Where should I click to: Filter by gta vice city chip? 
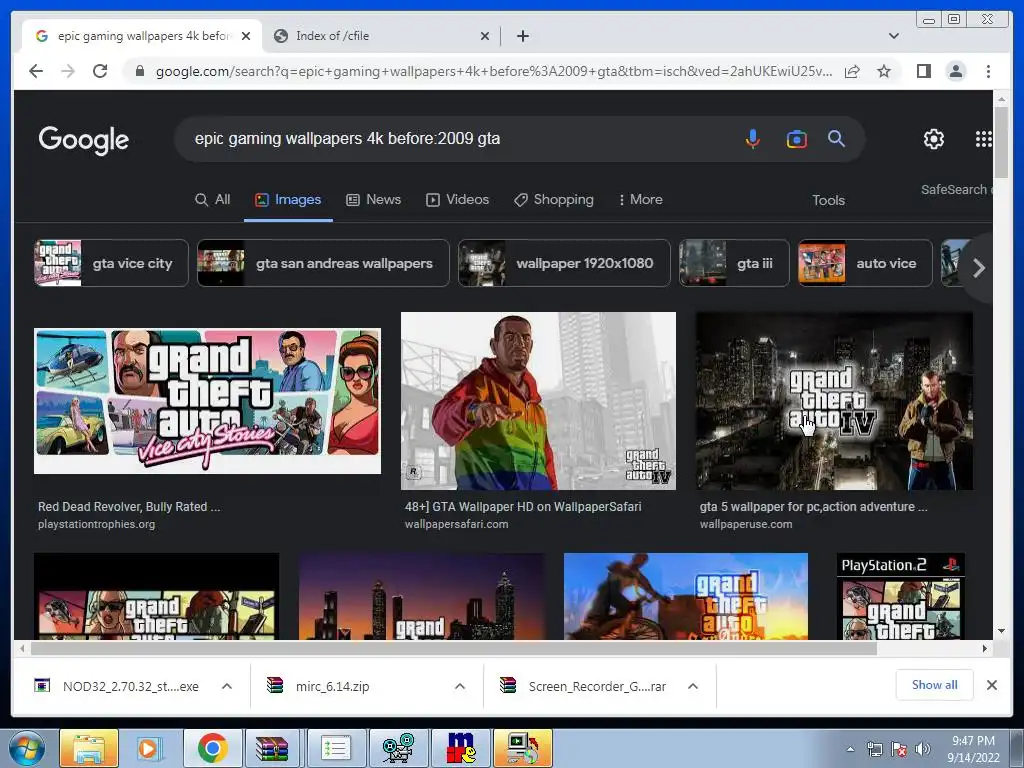pyautogui.click(x=111, y=263)
